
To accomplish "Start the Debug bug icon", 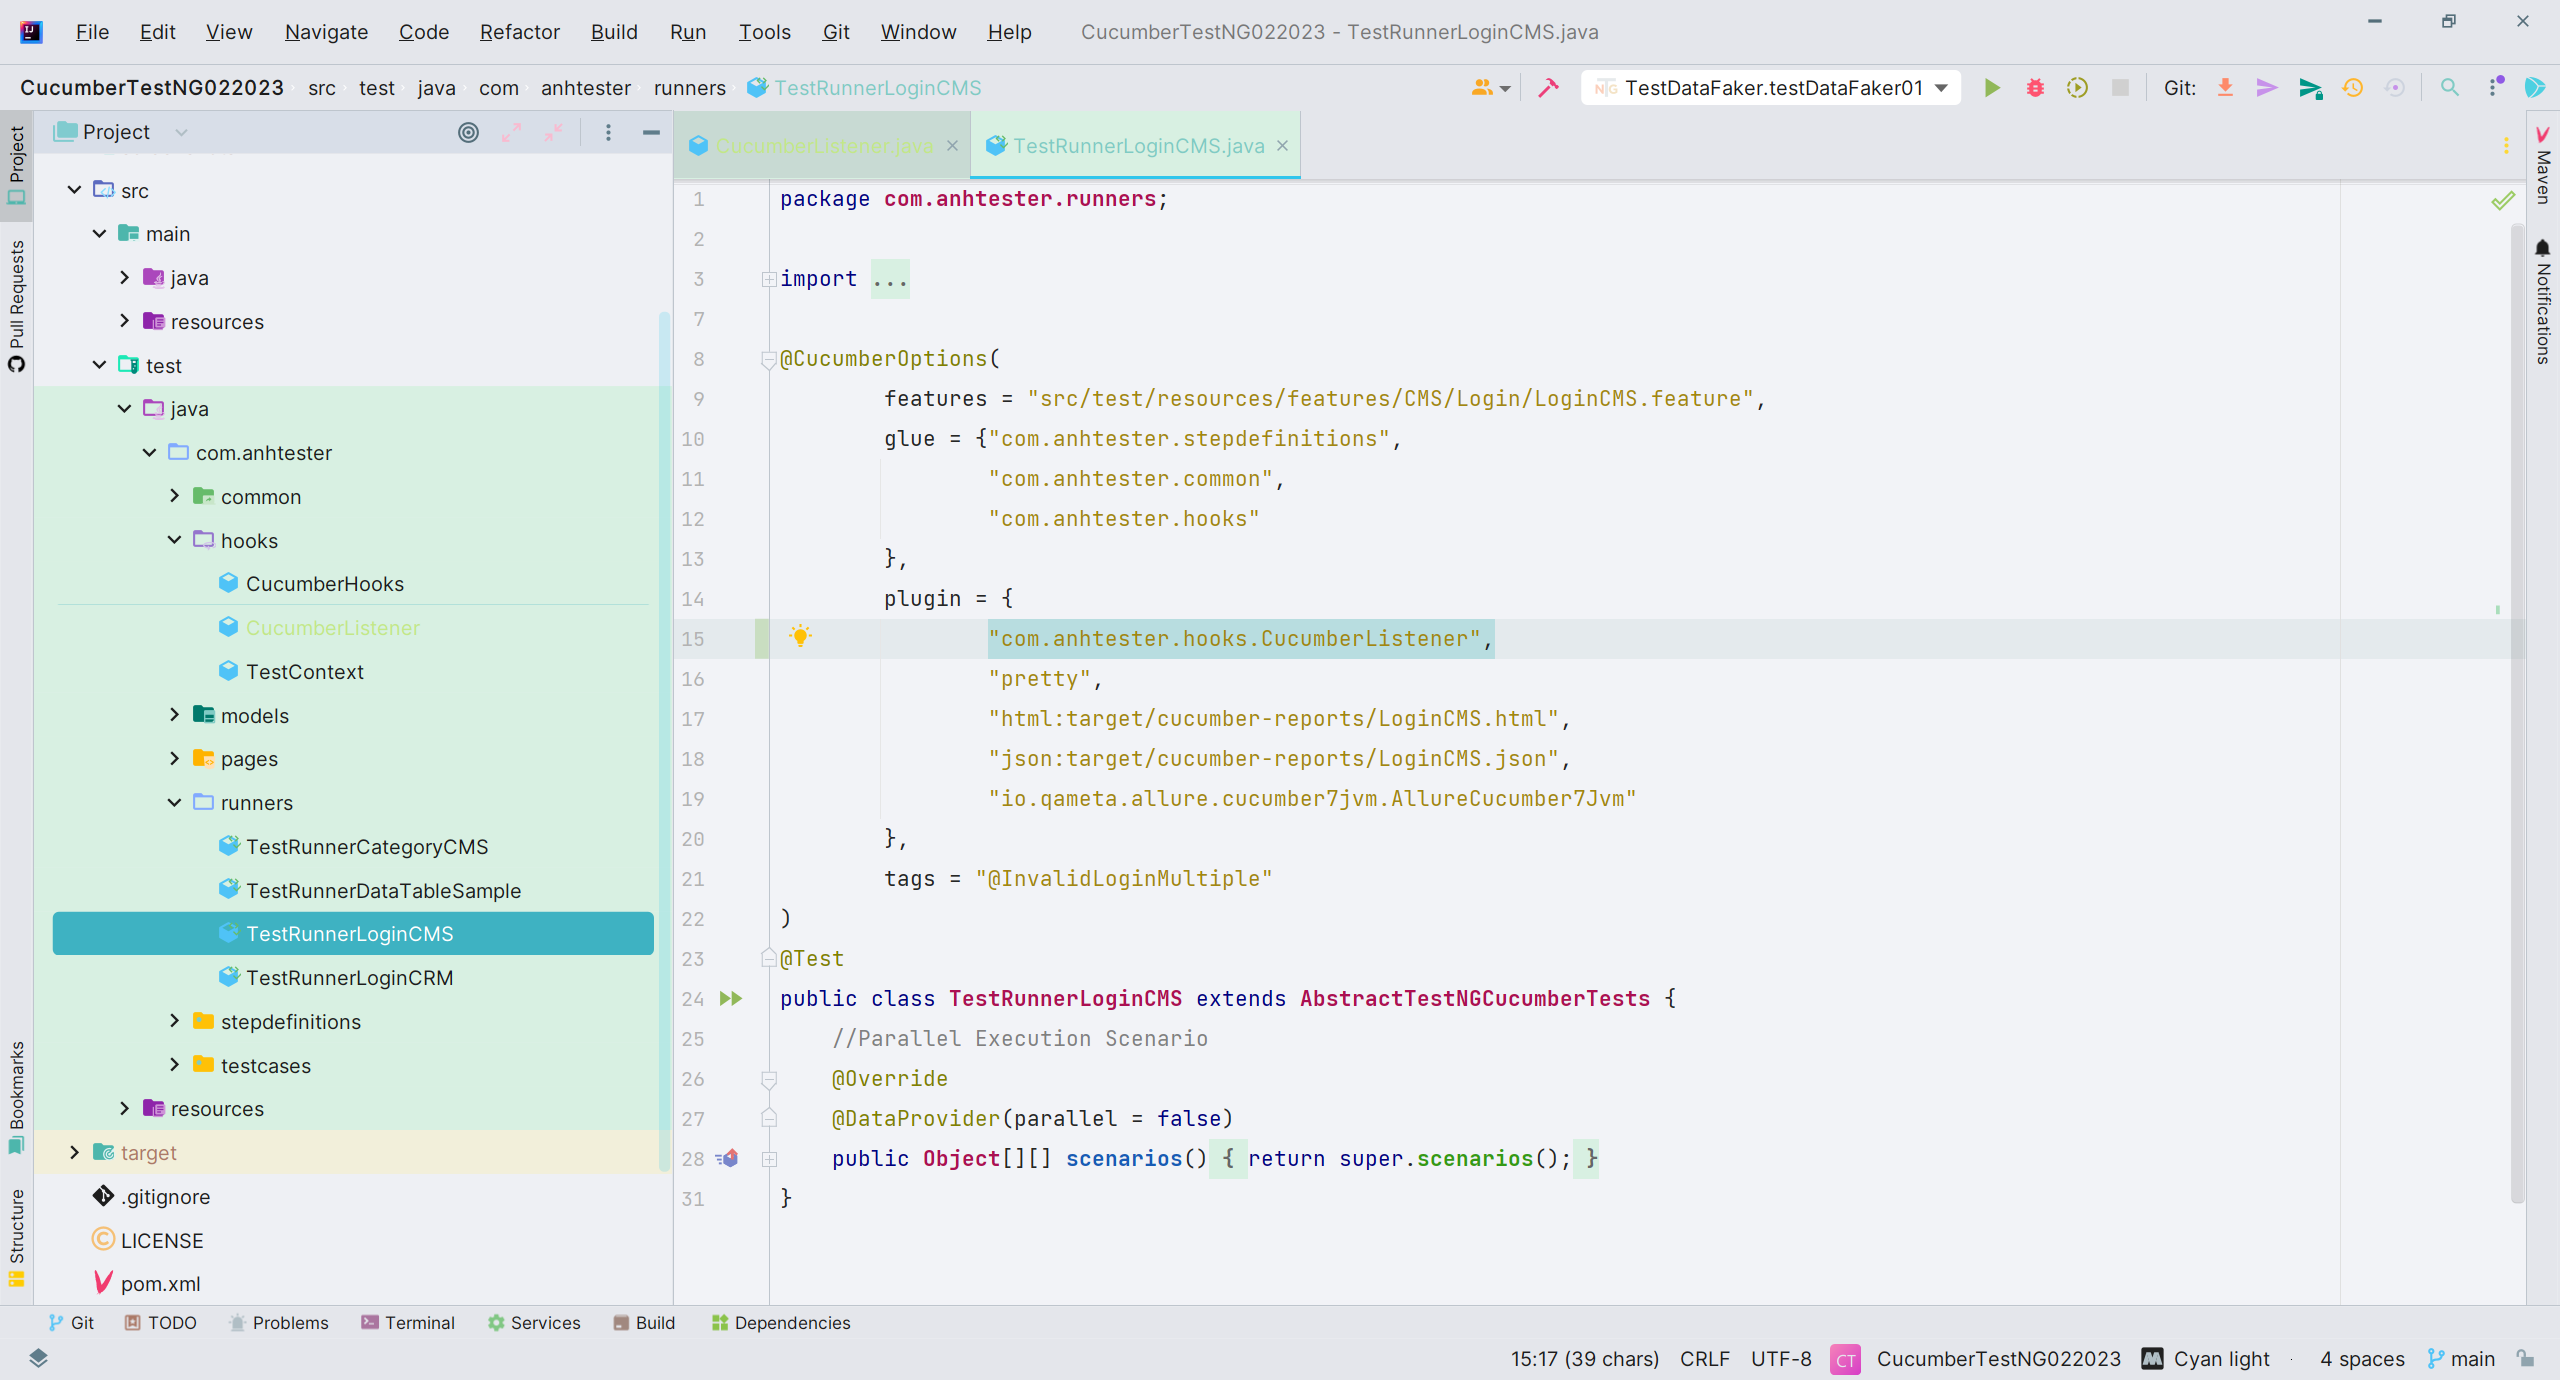I will coord(2035,88).
